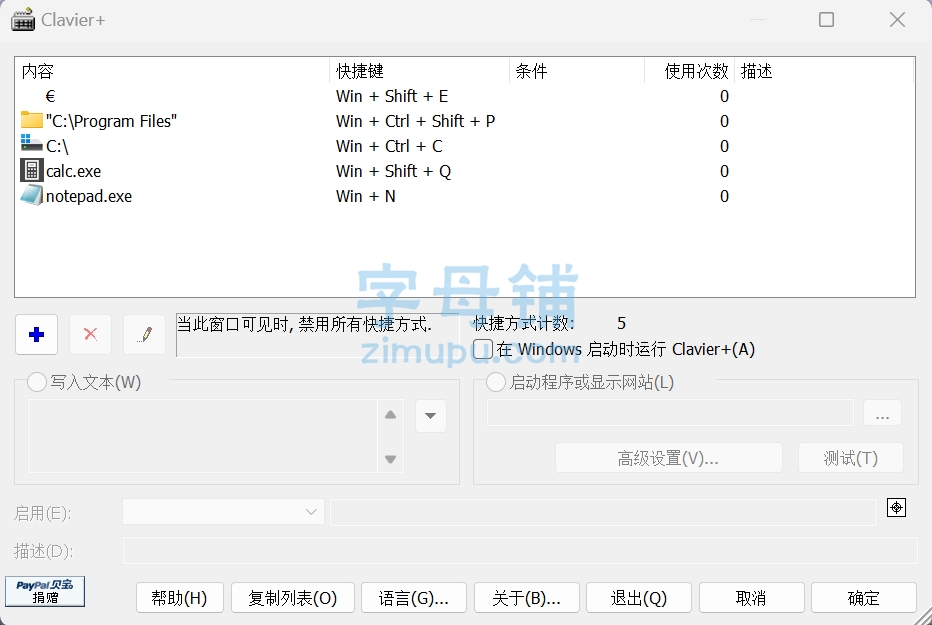Screen dimensions: 932x625
Task: Click the calc.exe calculator icon
Action: [x=32, y=170]
